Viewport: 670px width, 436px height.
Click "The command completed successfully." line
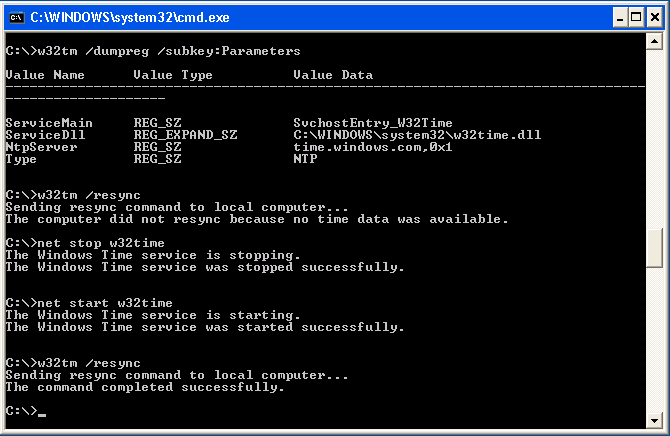point(145,387)
